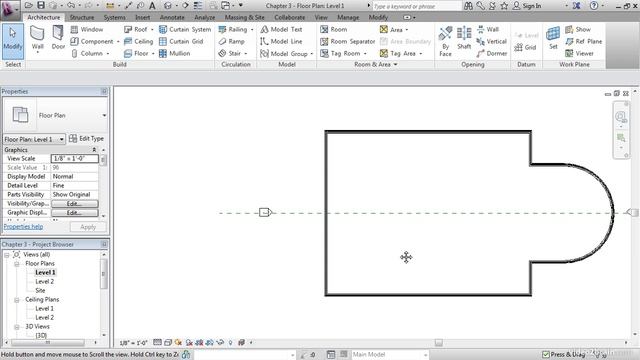Choose the Ceiling tool
This screenshot has width=640, height=360.
[138, 41]
